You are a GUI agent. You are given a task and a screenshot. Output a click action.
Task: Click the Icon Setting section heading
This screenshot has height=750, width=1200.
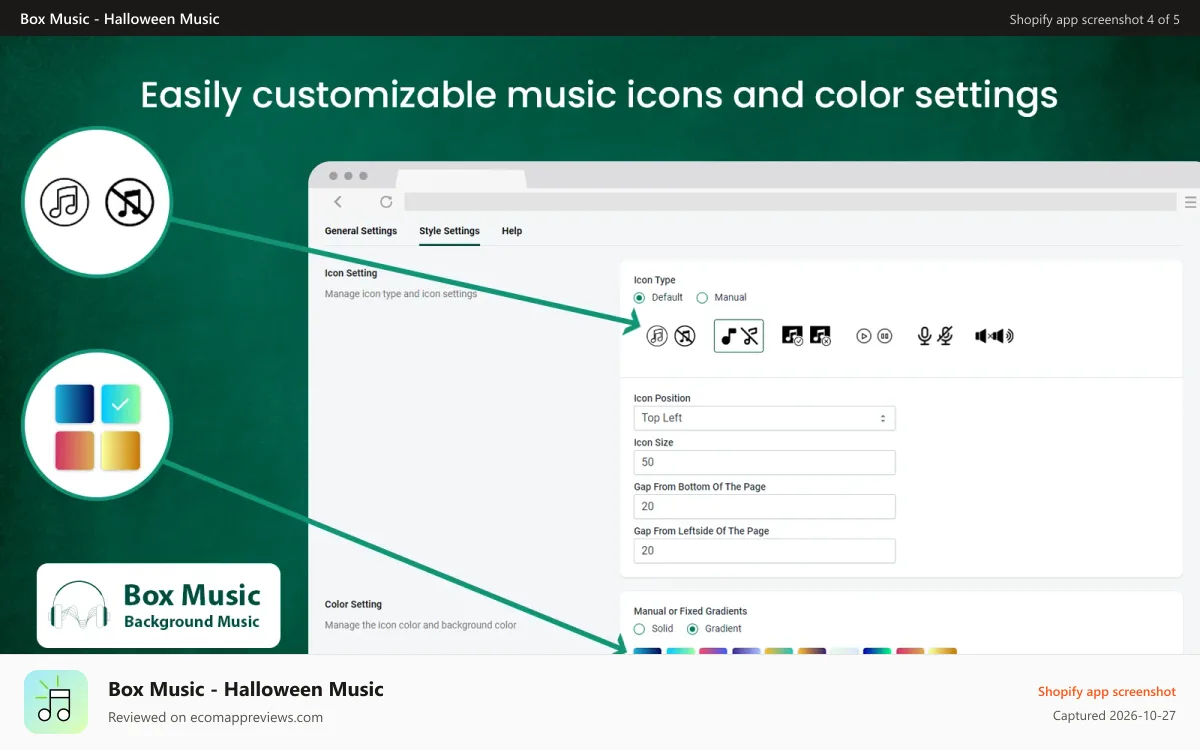pos(351,273)
